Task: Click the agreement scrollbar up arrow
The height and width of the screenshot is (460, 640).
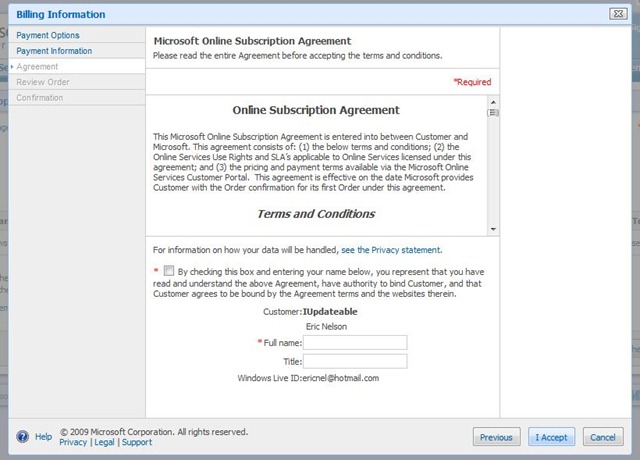Action: click(493, 102)
